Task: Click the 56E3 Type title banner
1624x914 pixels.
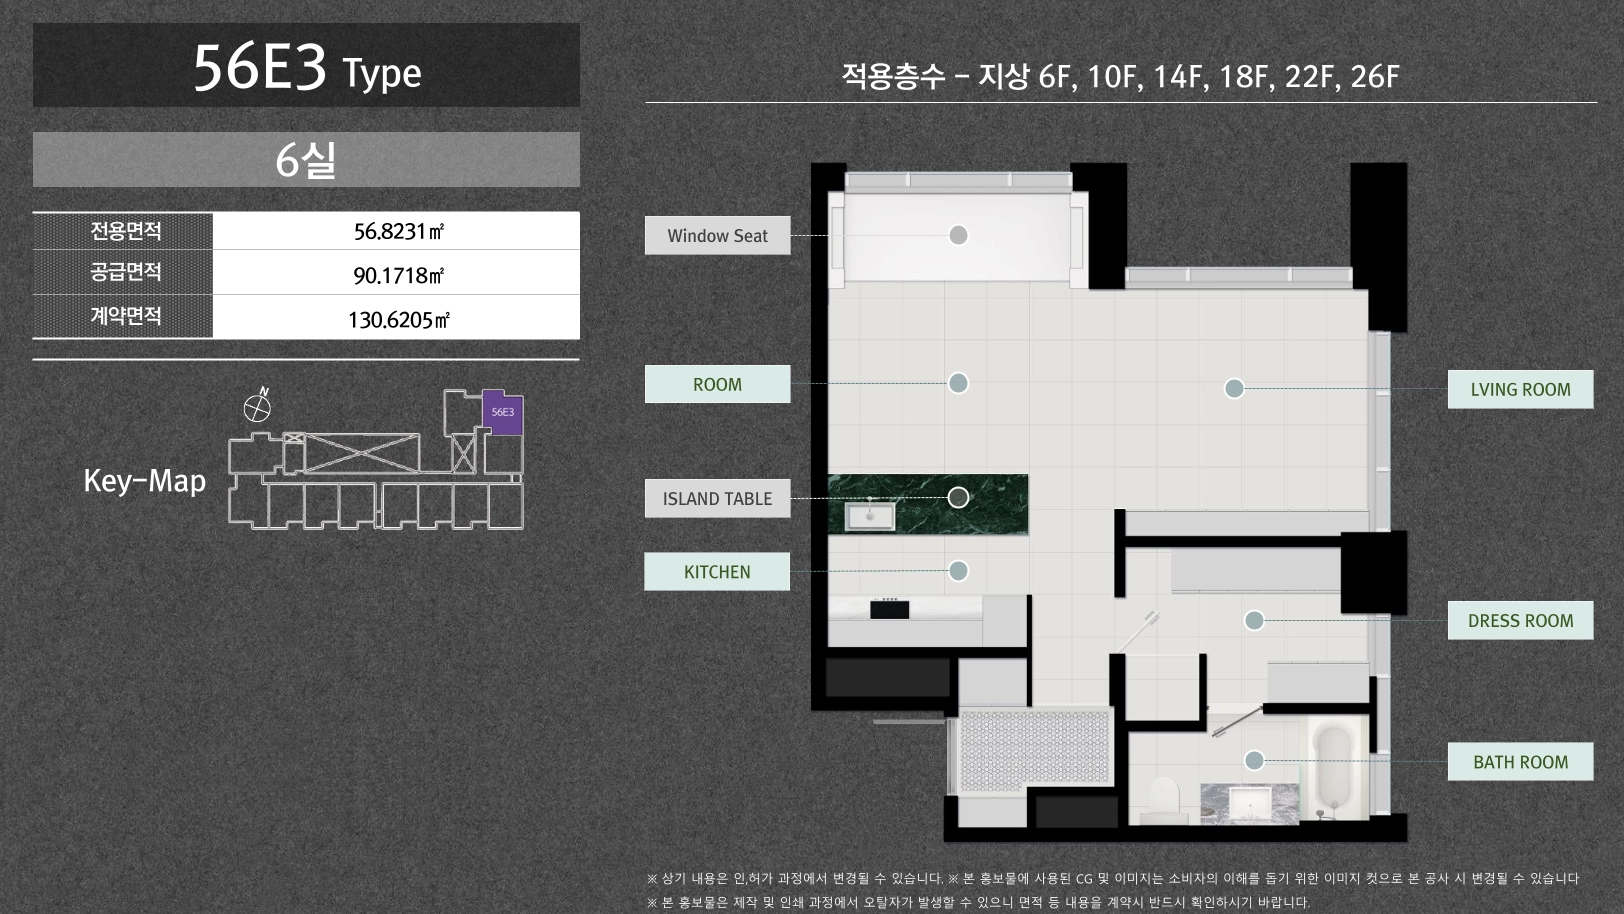Action: click(306, 66)
